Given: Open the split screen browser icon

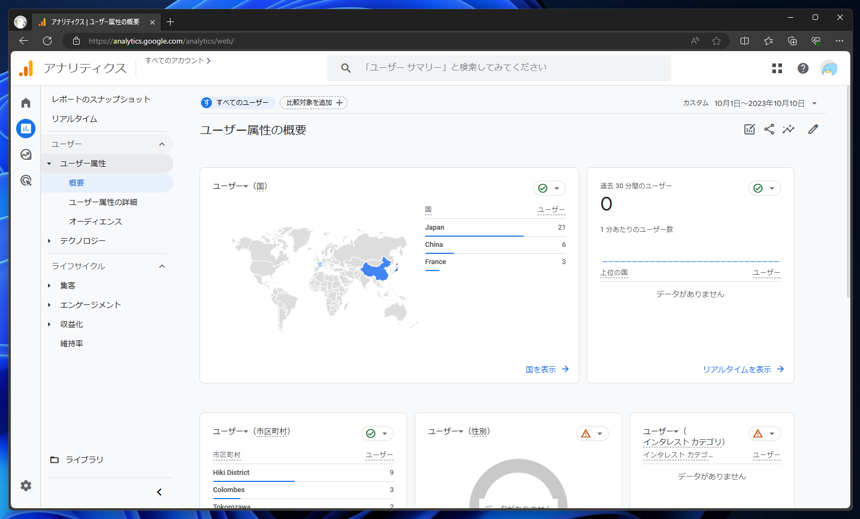Looking at the screenshot, I should pyautogui.click(x=744, y=41).
